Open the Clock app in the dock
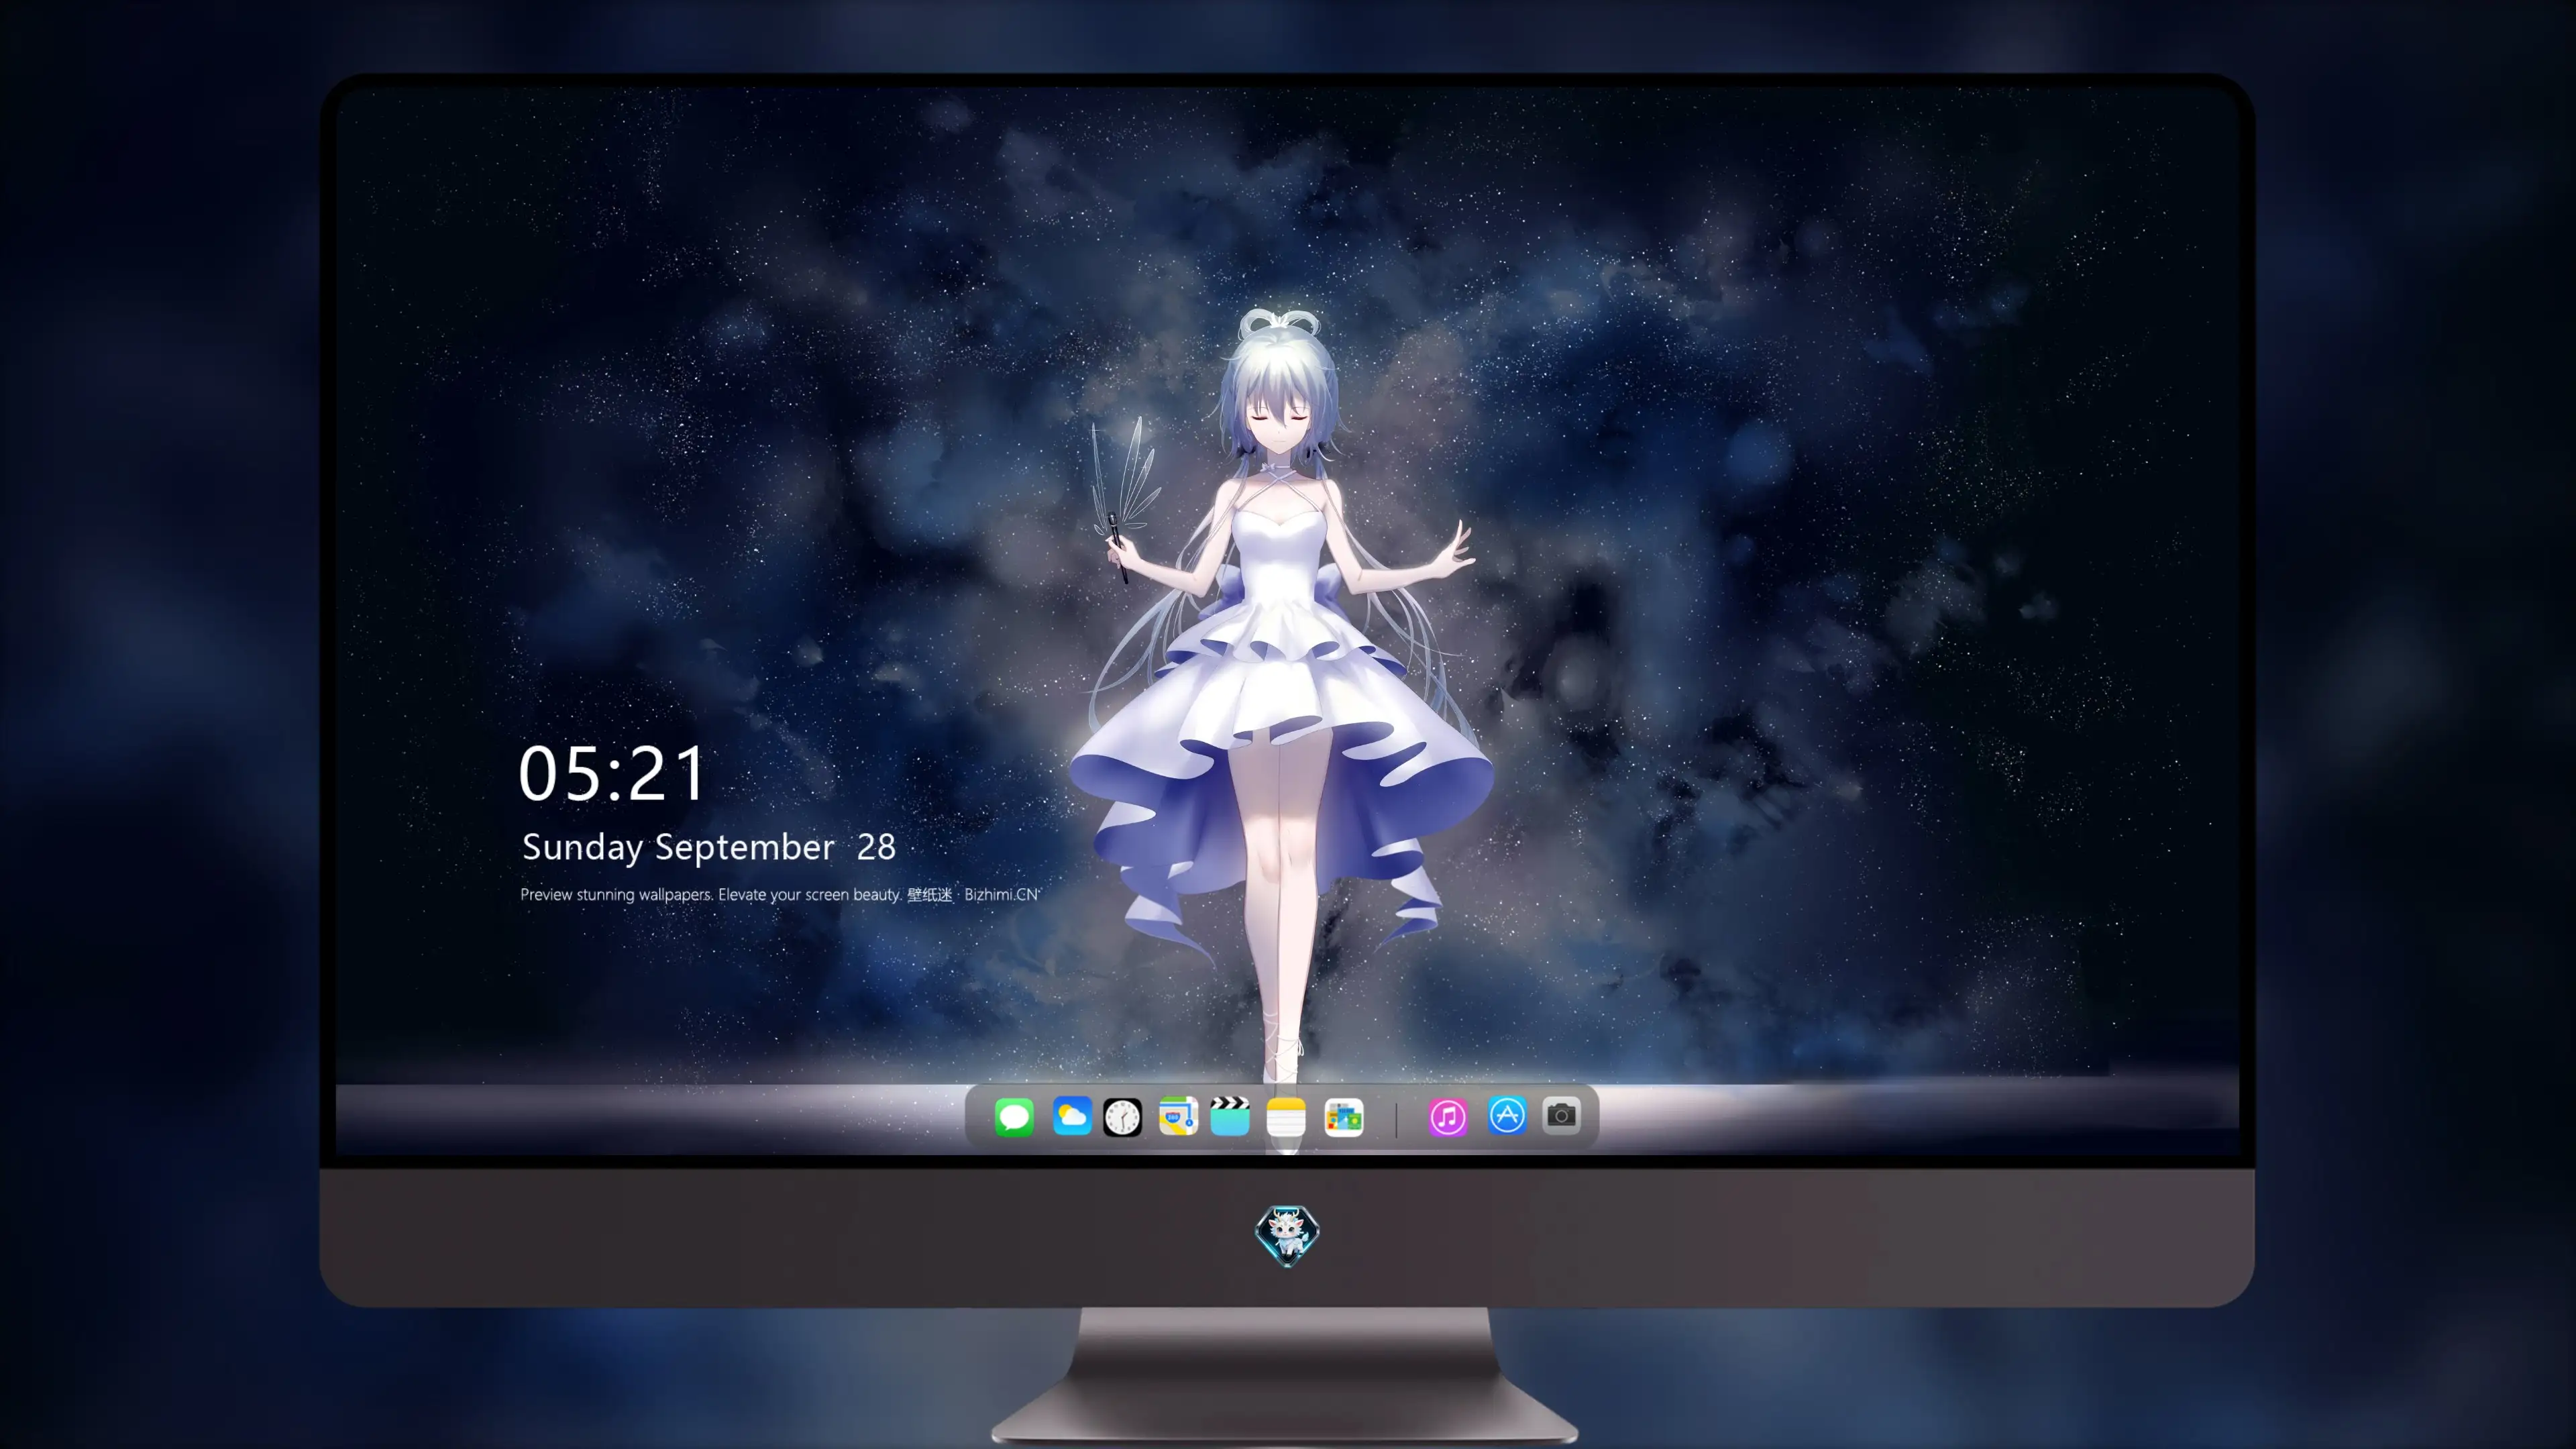 1122,1117
